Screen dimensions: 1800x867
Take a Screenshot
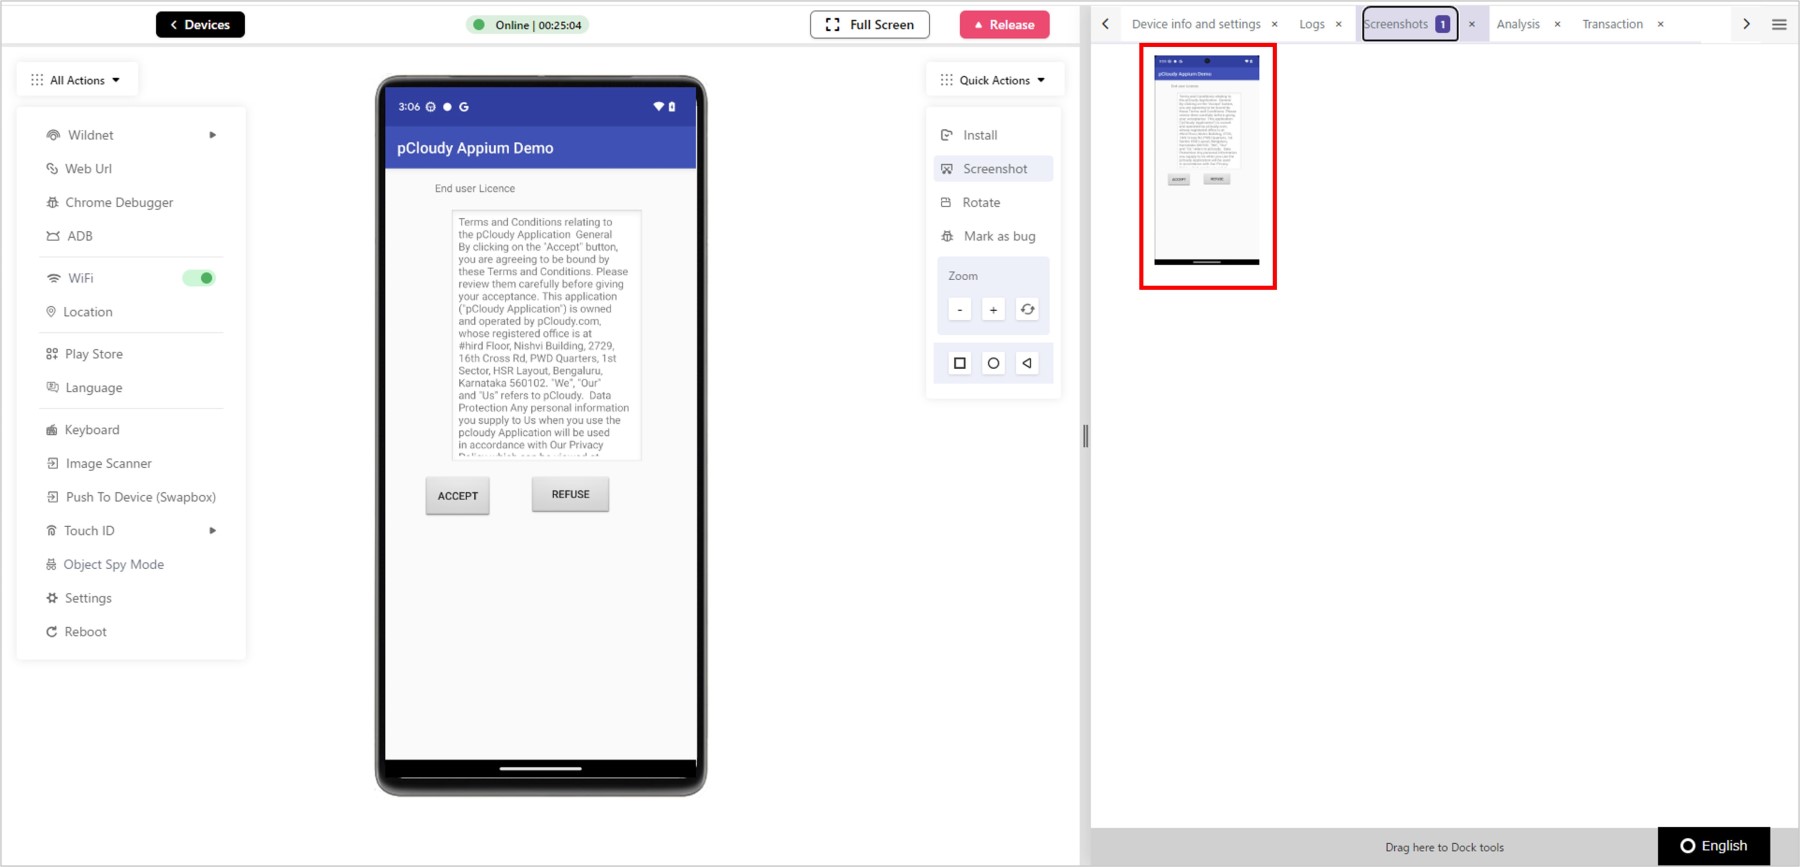point(994,169)
